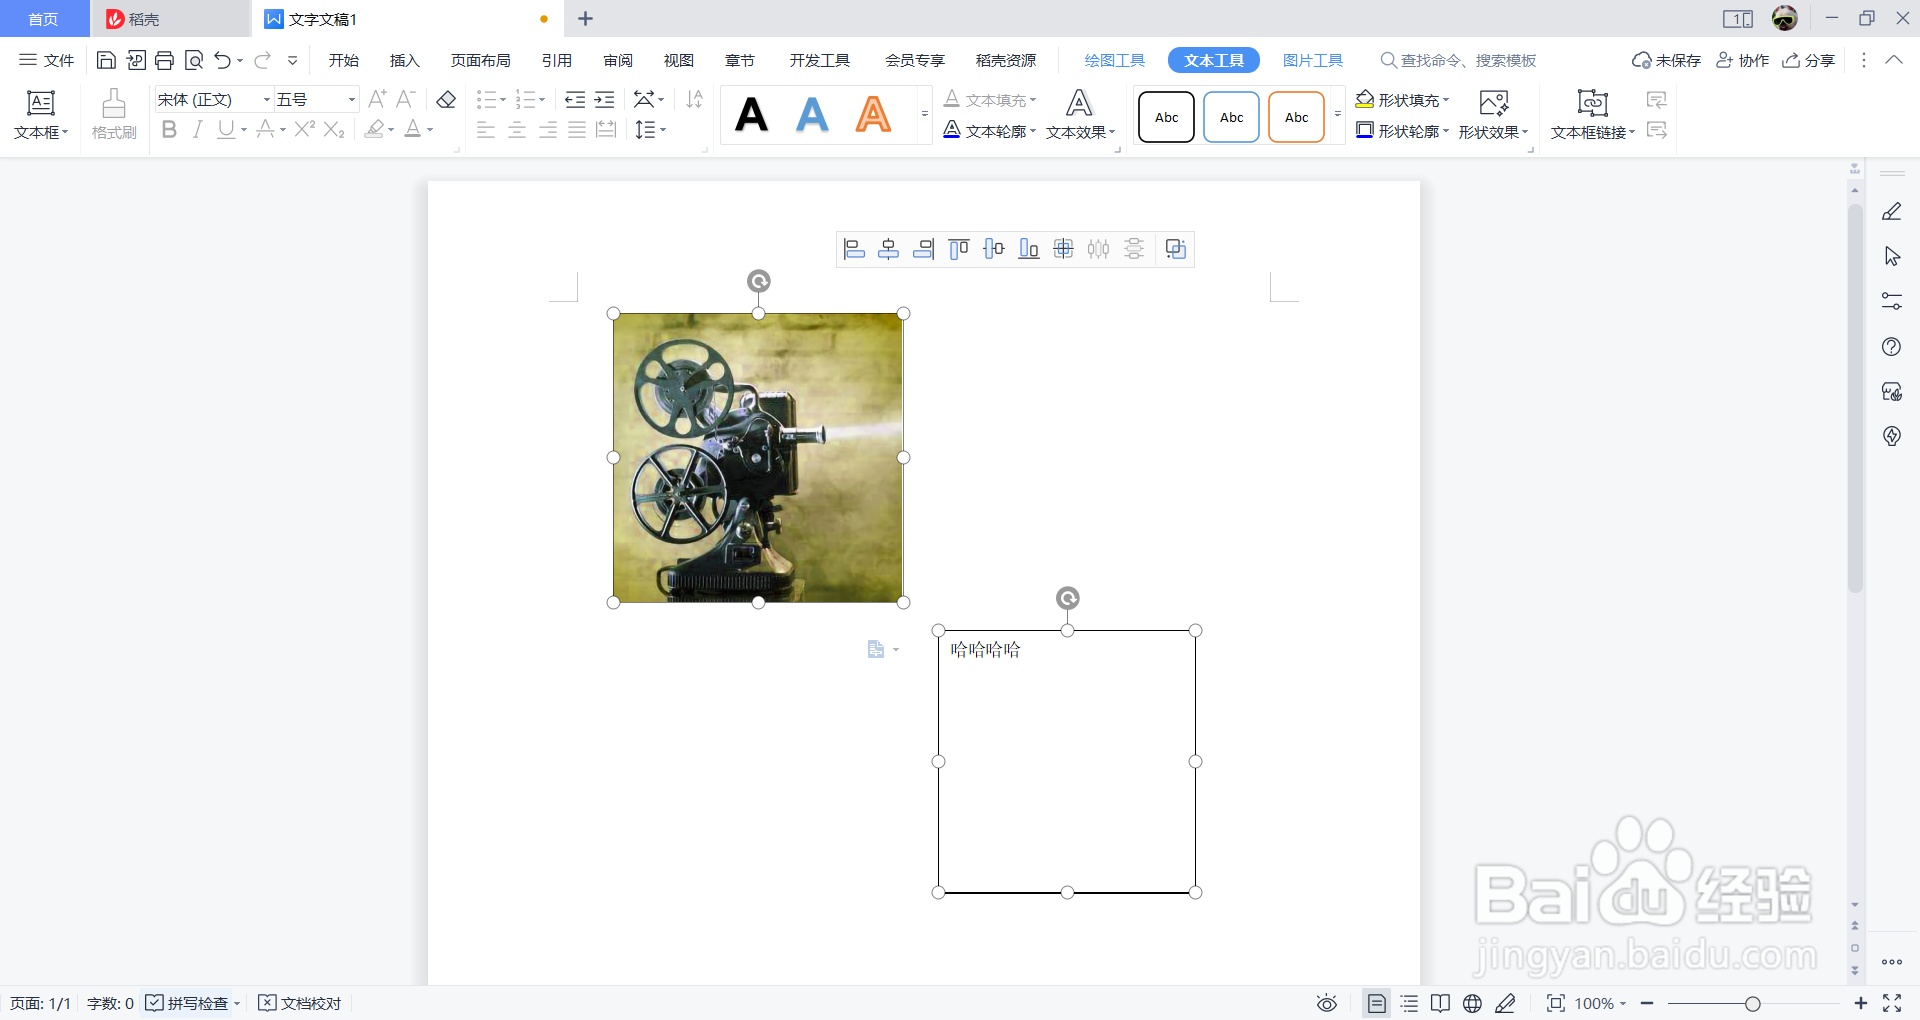
Task: Decrease font size with A- icon
Action: 405,99
